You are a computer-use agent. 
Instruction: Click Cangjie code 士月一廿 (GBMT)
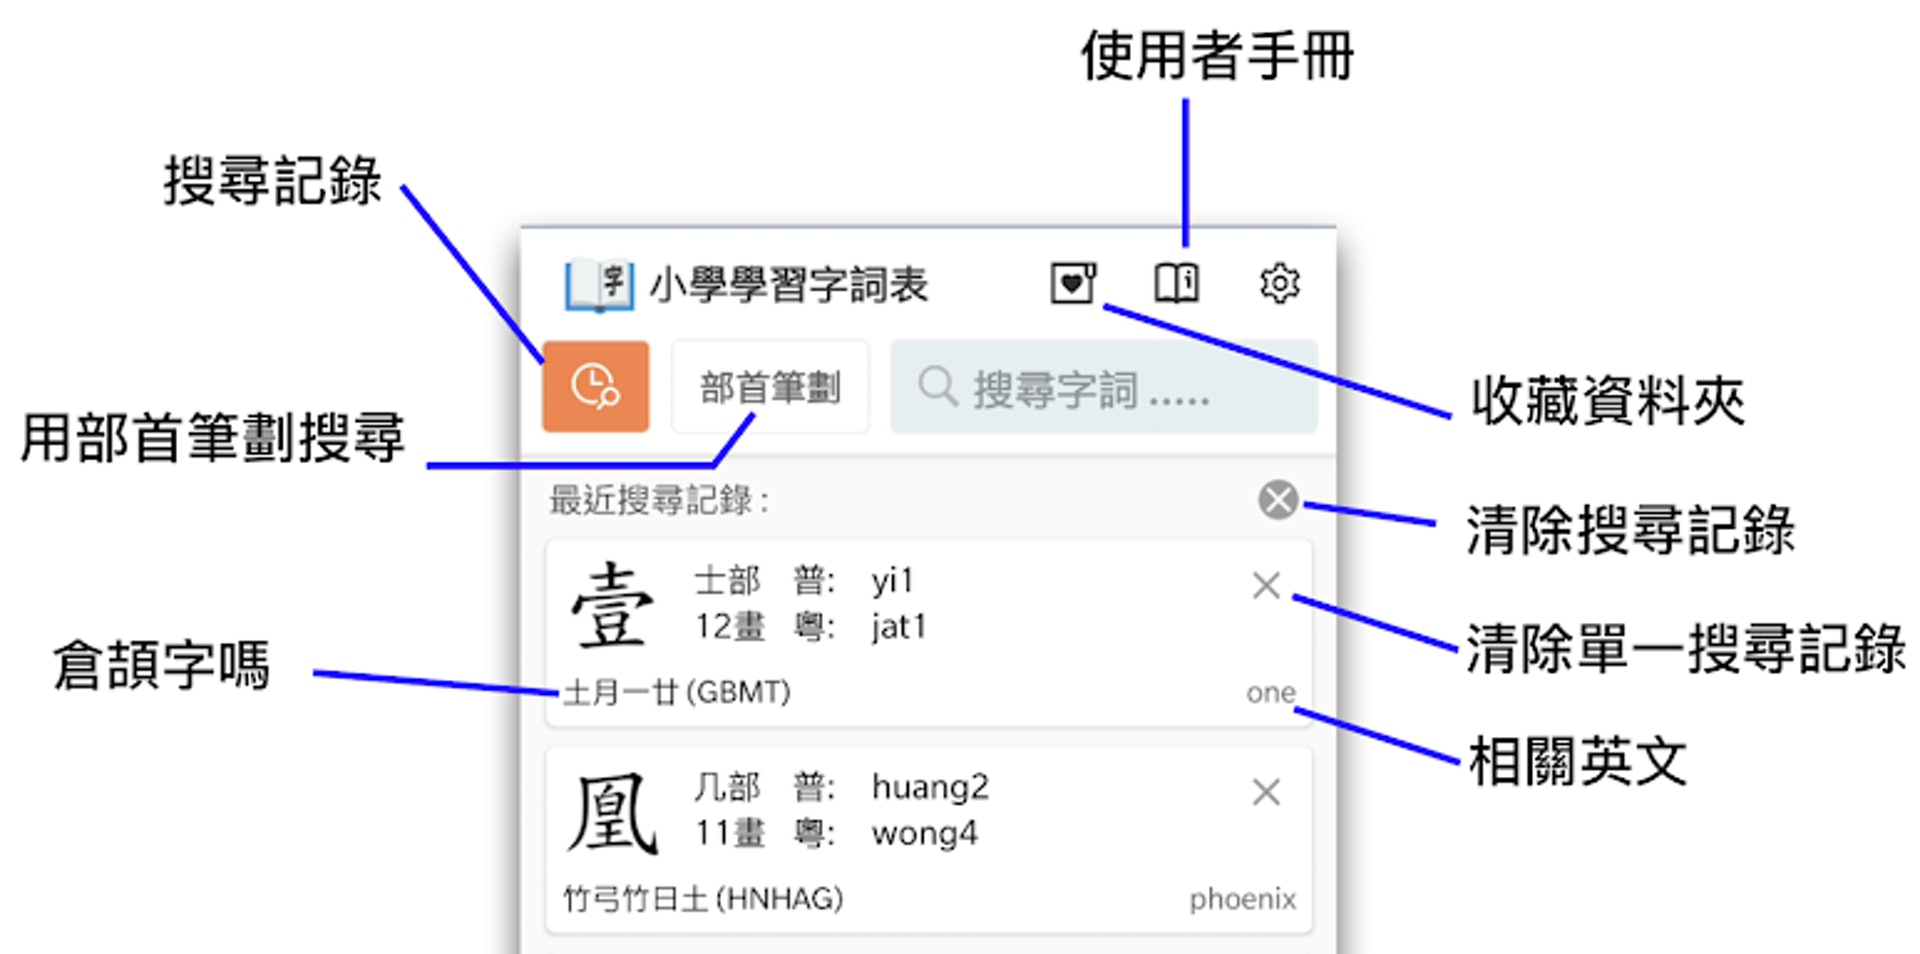click(x=677, y=692)
